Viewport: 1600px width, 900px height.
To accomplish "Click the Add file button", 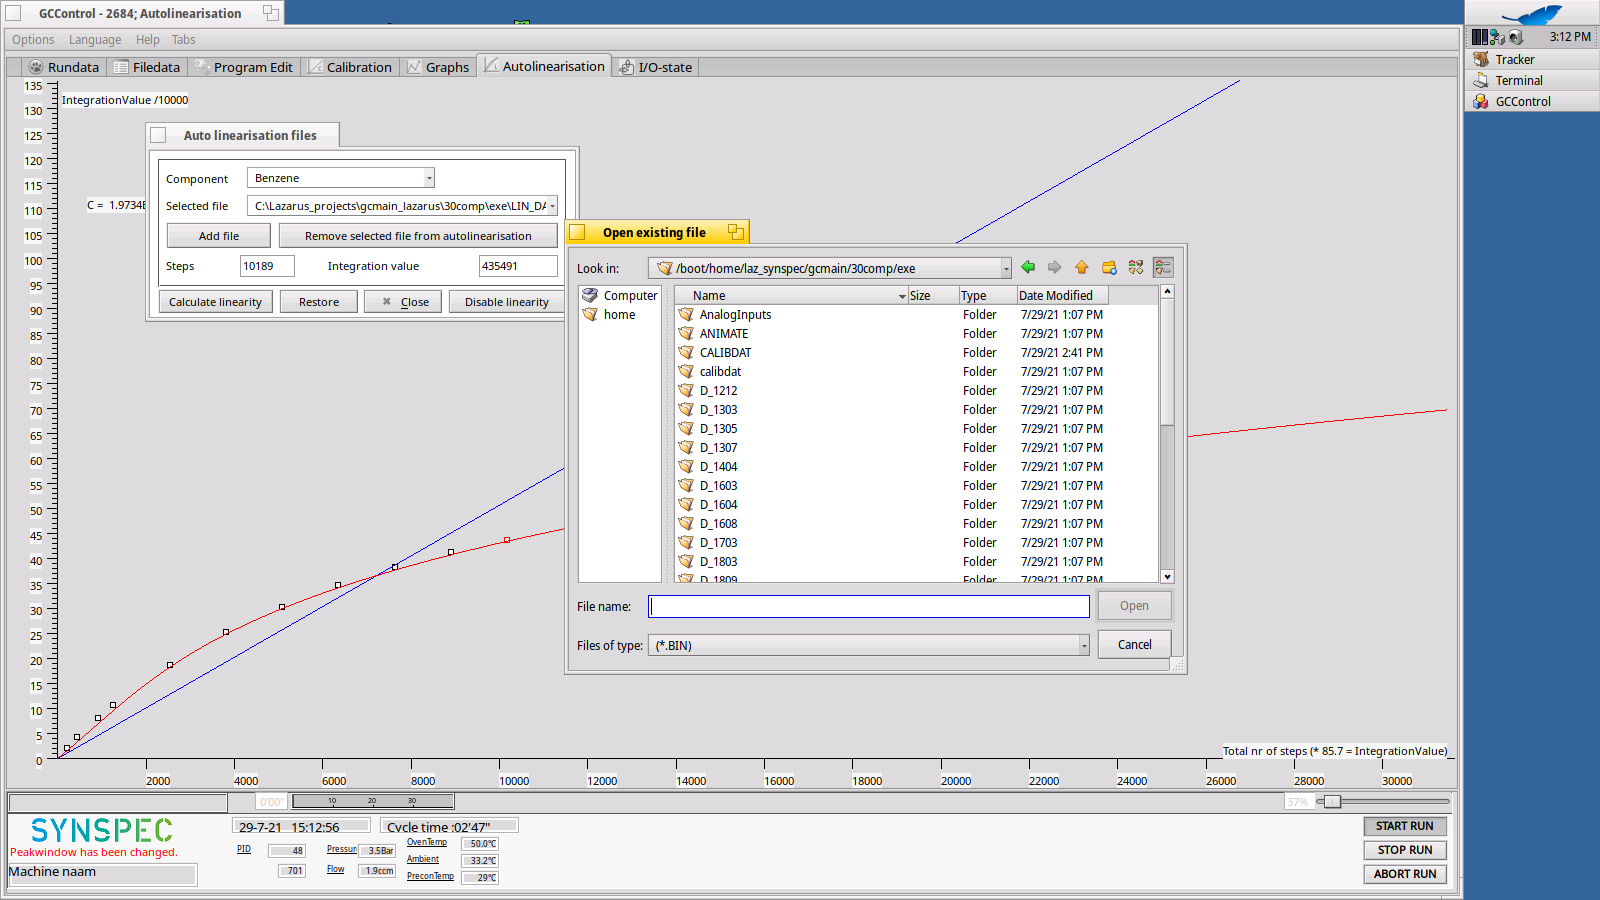I will click(x=219, y=236).
